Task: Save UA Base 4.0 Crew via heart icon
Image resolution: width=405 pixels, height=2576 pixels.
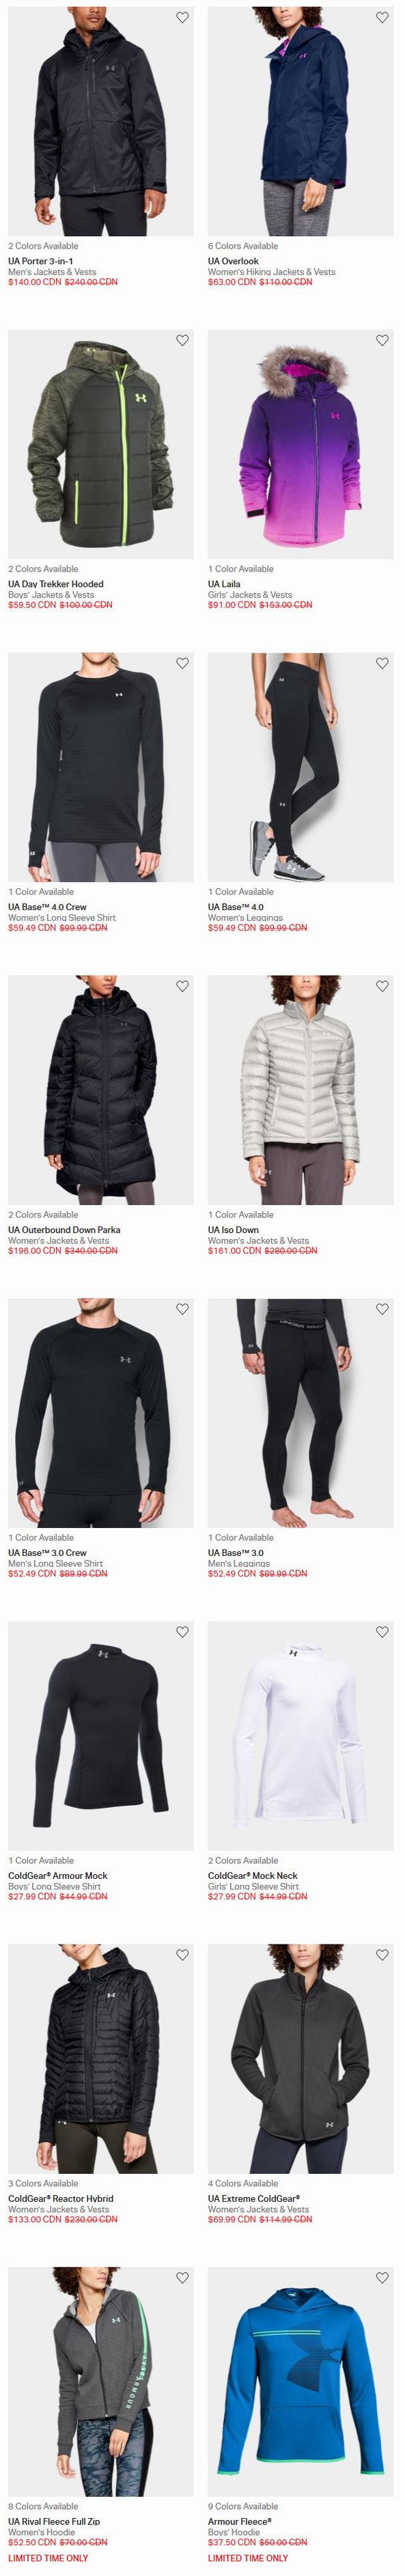Action: click(x=182, y=663)
